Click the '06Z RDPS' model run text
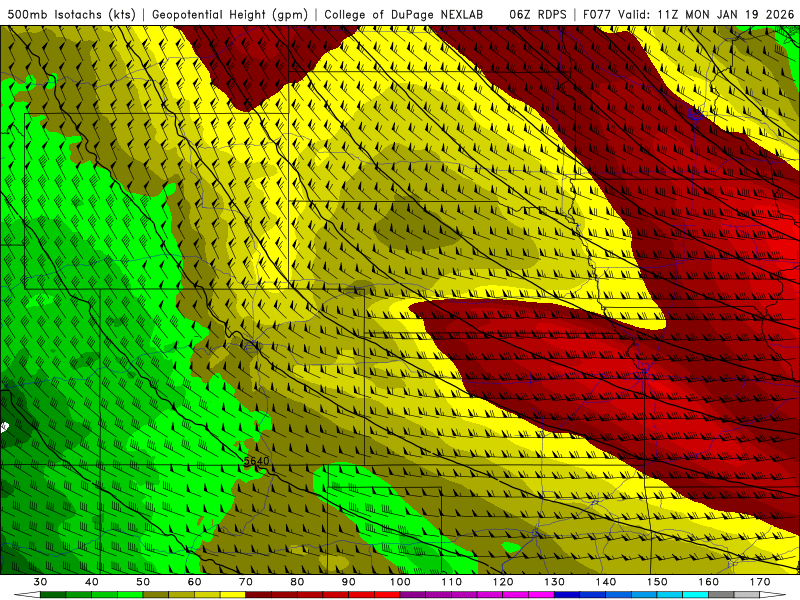The image size is (800, 600). point(538,14)
